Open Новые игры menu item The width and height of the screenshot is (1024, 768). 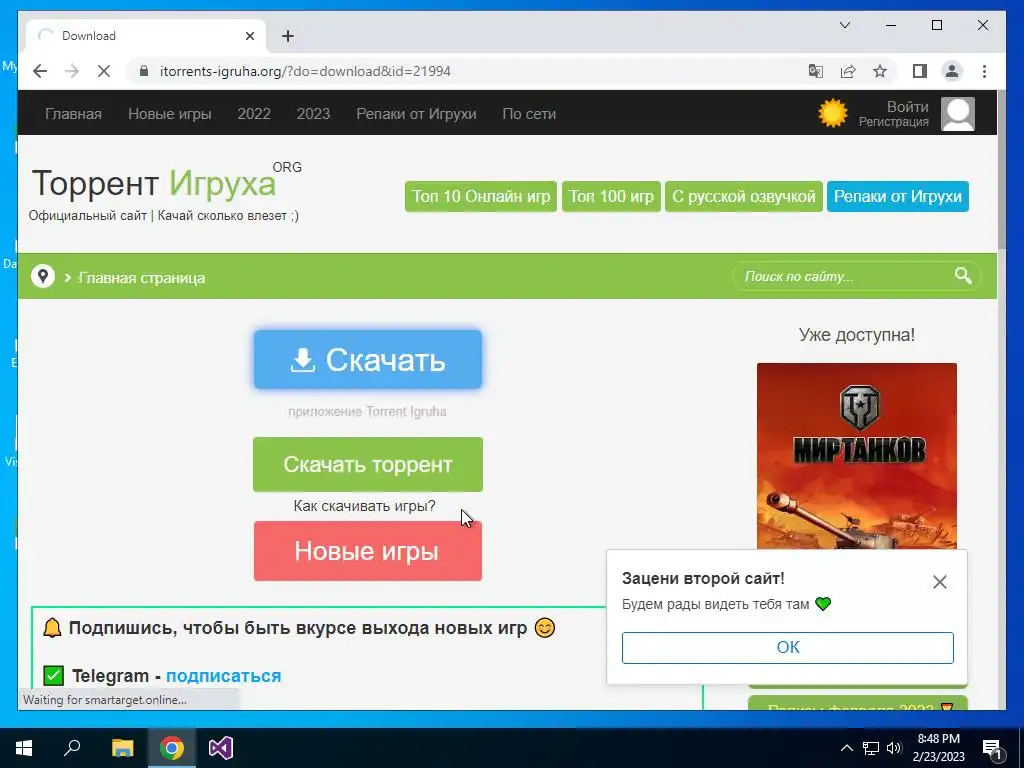170,114
